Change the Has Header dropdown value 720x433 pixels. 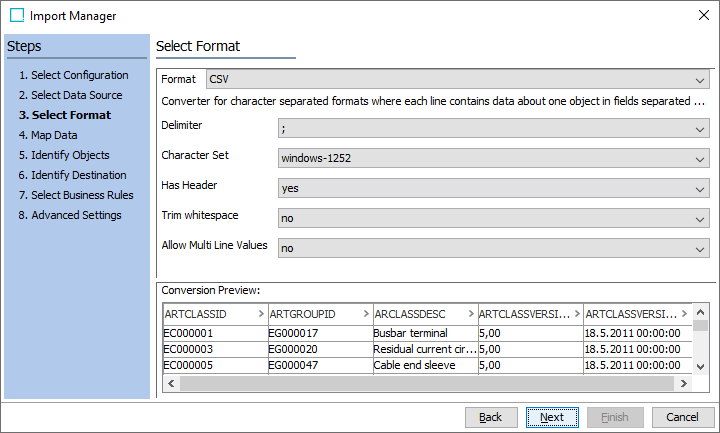point(493,188)
